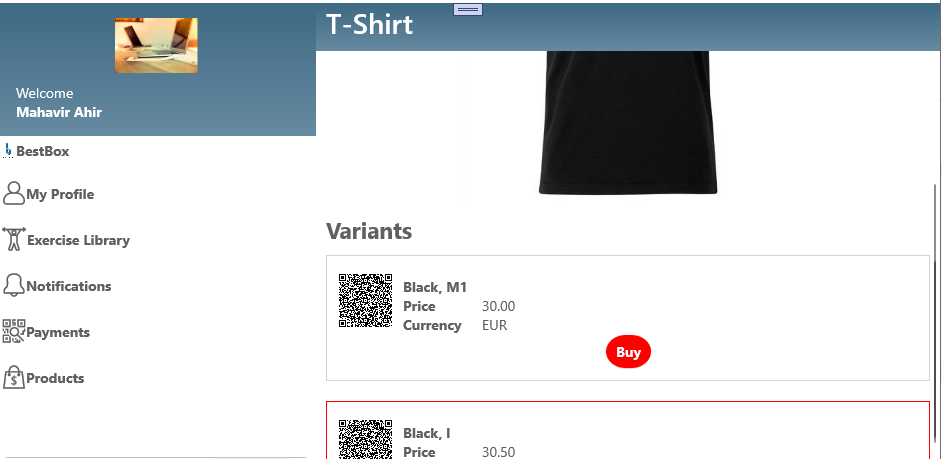
Task: Navigate to Payments menu text
Action: (x=58, y=332)
